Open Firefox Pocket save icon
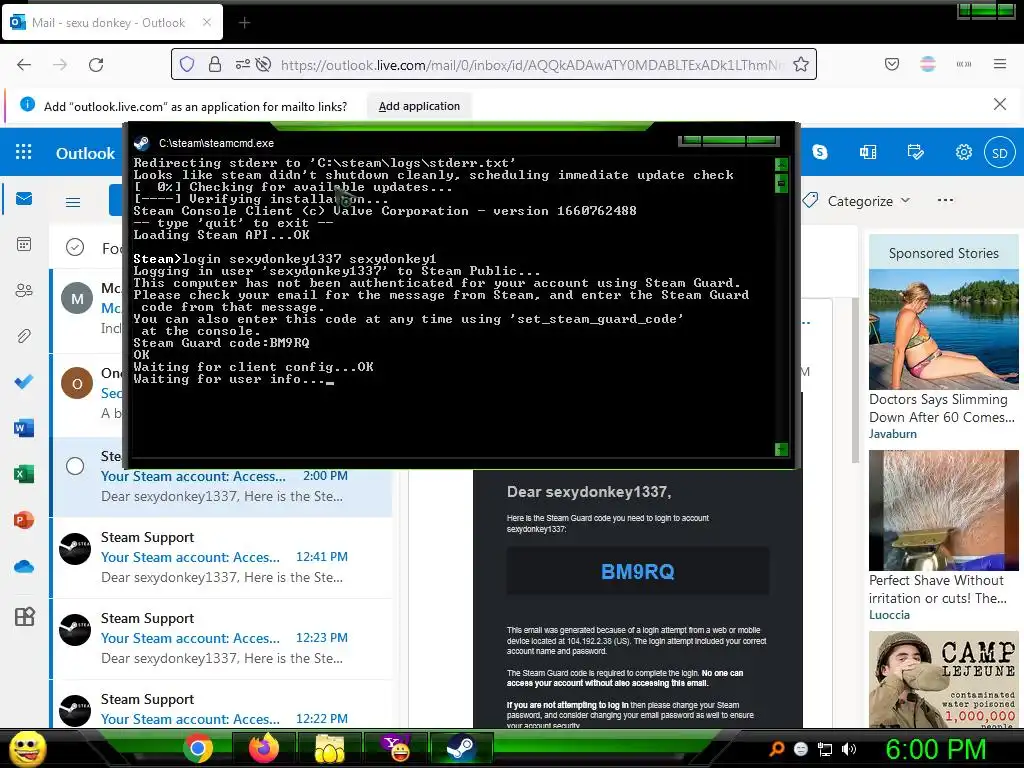The image size is (1024, 768). (x=892, y=64)
